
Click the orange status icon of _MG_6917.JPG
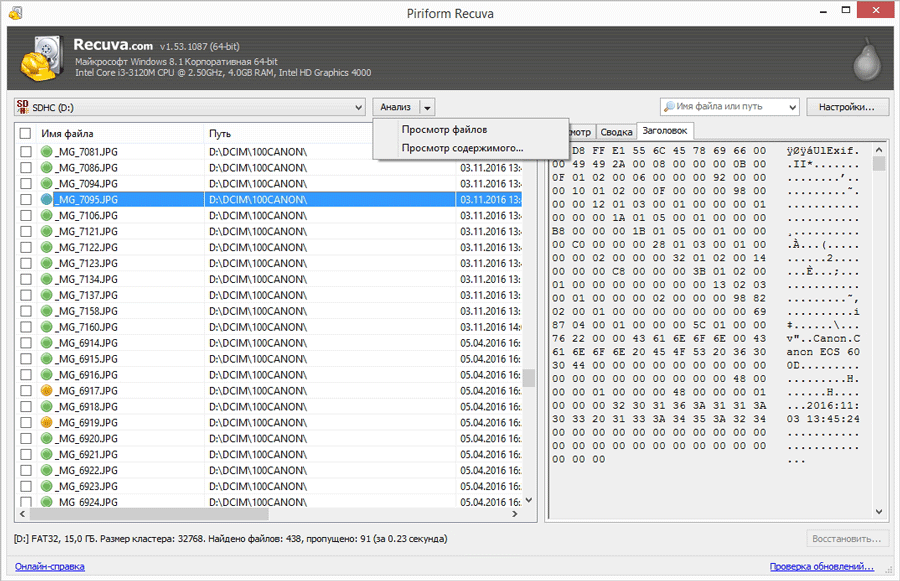pos(46,391)
